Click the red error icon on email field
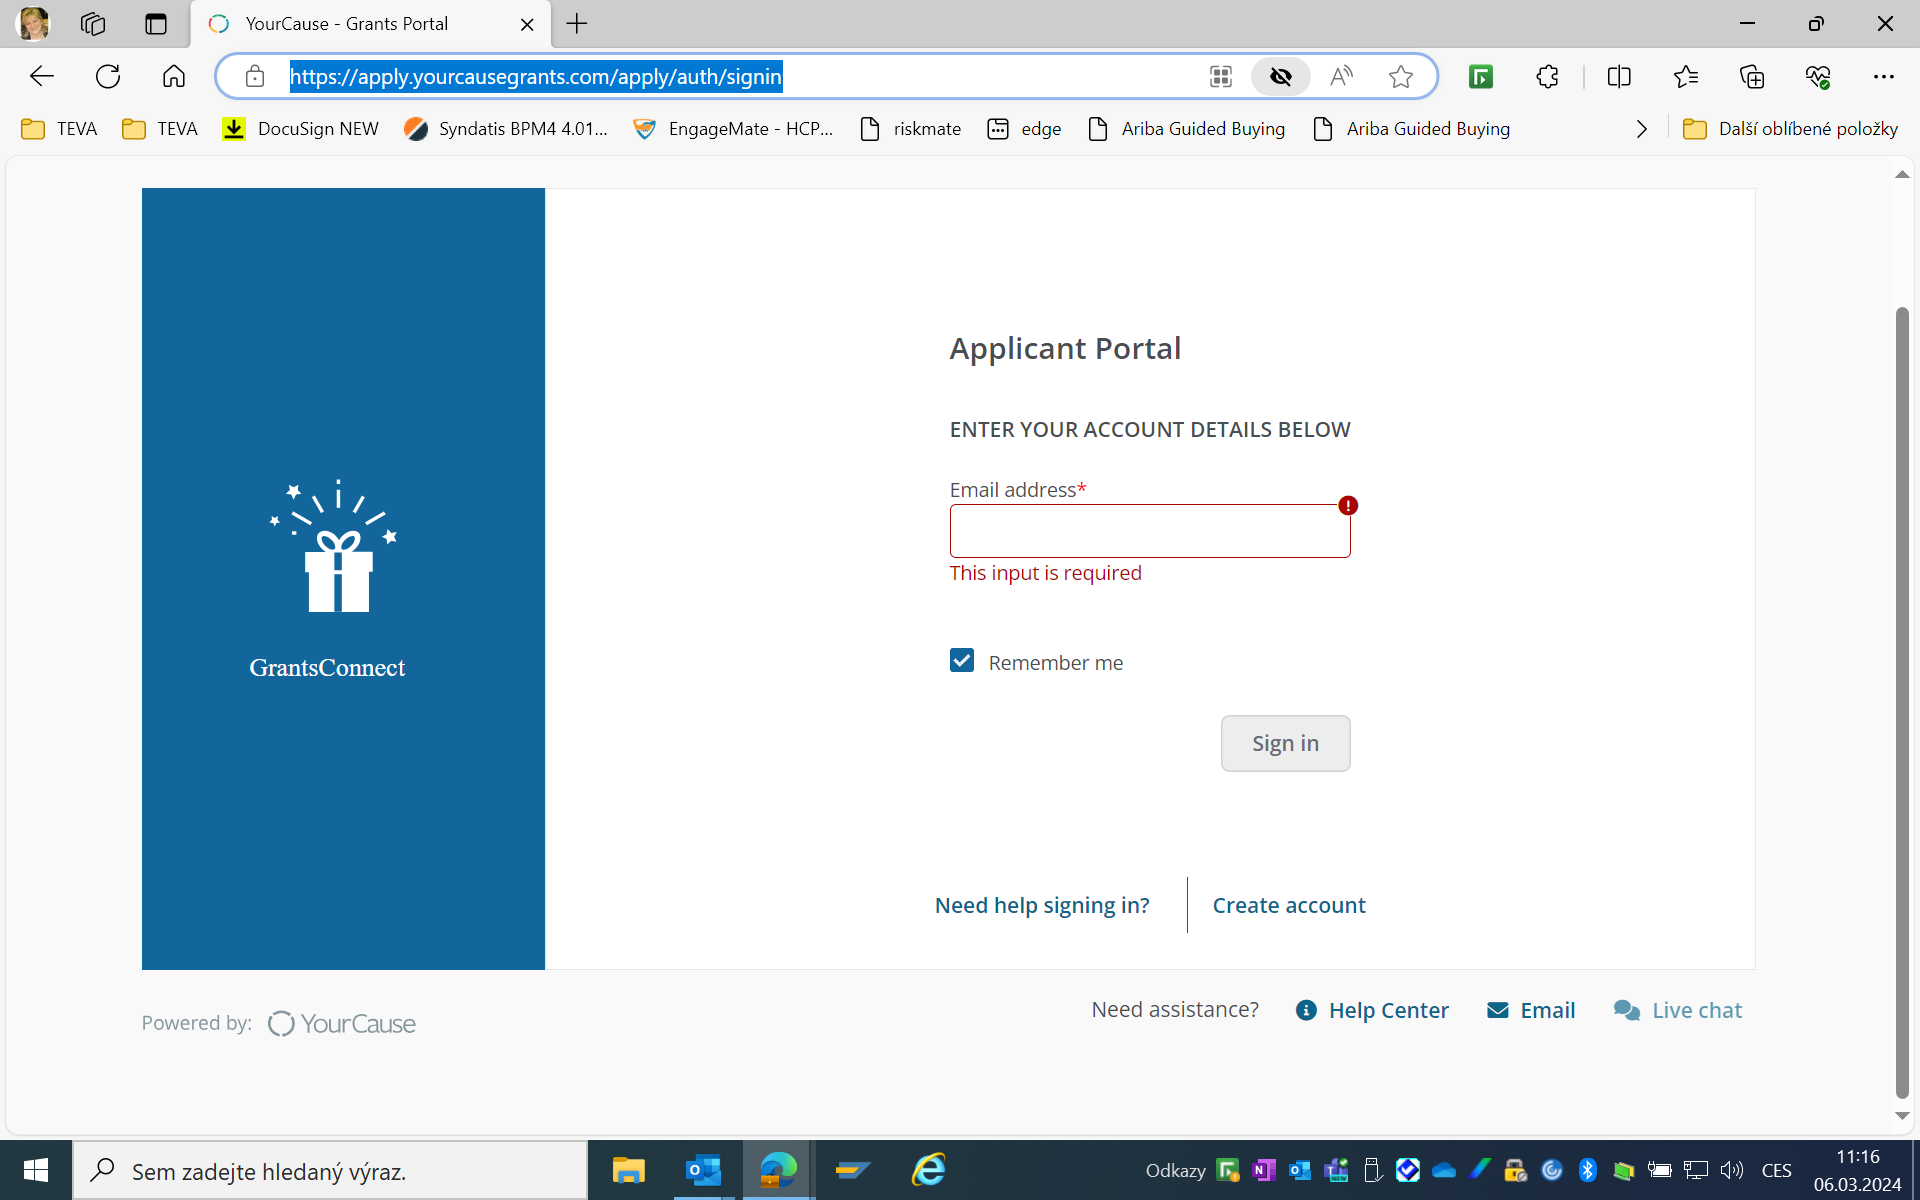The width and height of the screenshot is (1920, 1200). (1348, 506)
